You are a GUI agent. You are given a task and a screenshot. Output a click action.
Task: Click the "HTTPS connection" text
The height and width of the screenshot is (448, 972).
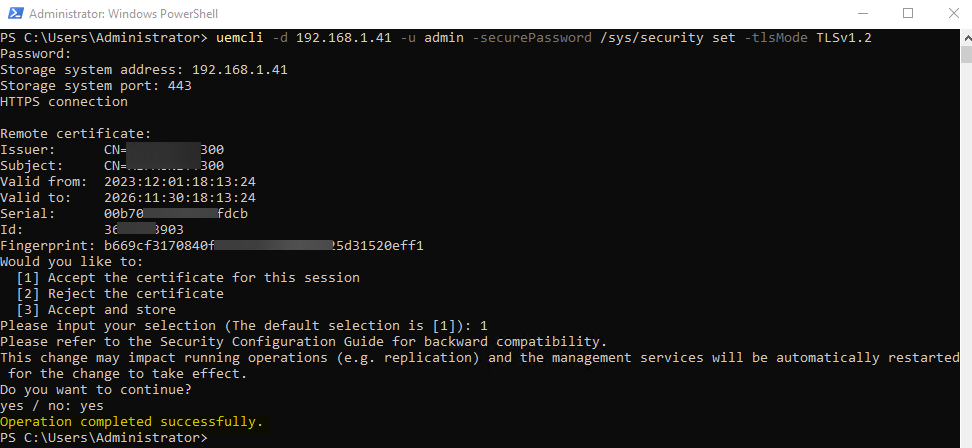64,102
